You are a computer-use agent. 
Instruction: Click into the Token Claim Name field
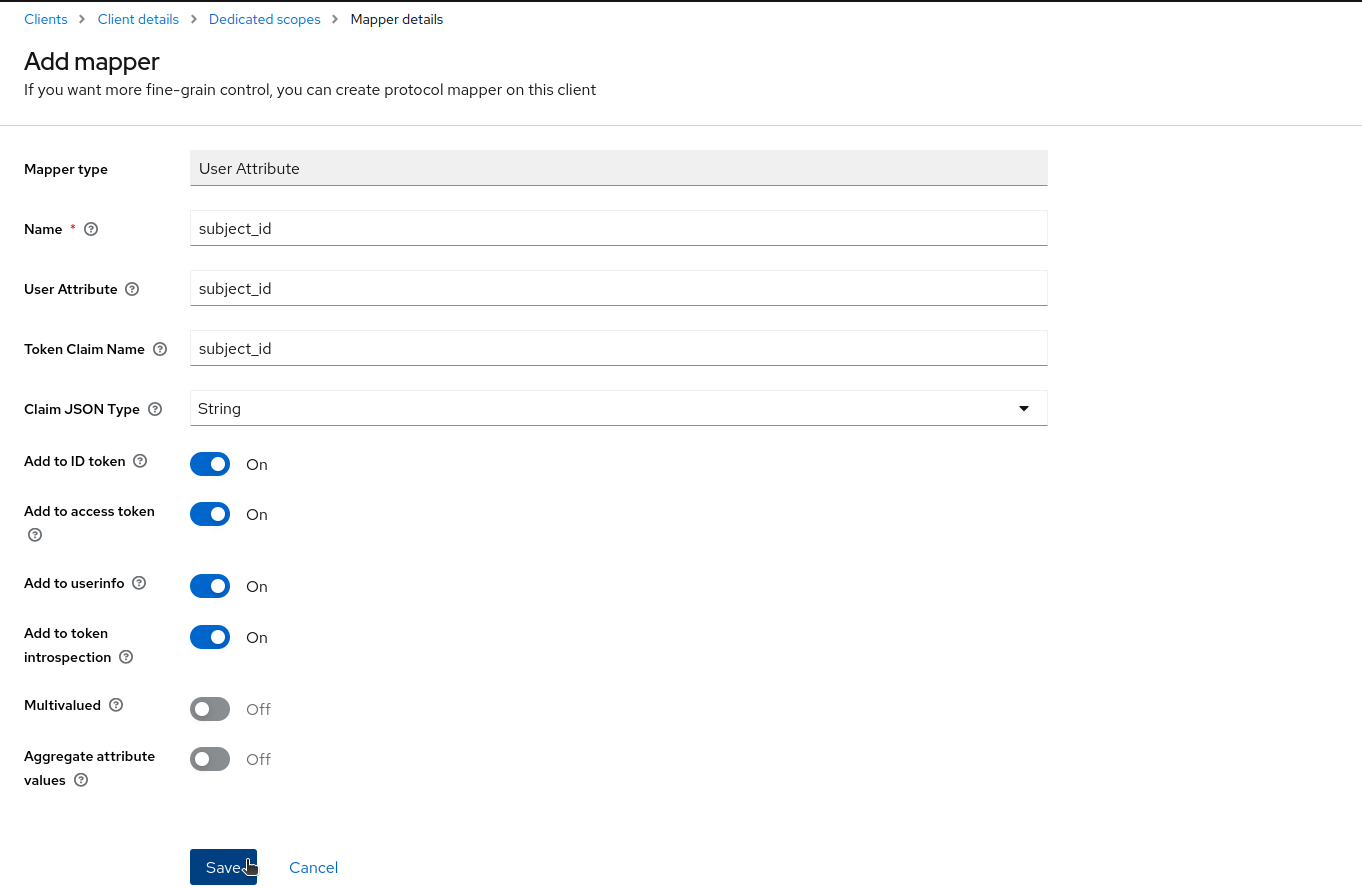(x=618, y=348)
